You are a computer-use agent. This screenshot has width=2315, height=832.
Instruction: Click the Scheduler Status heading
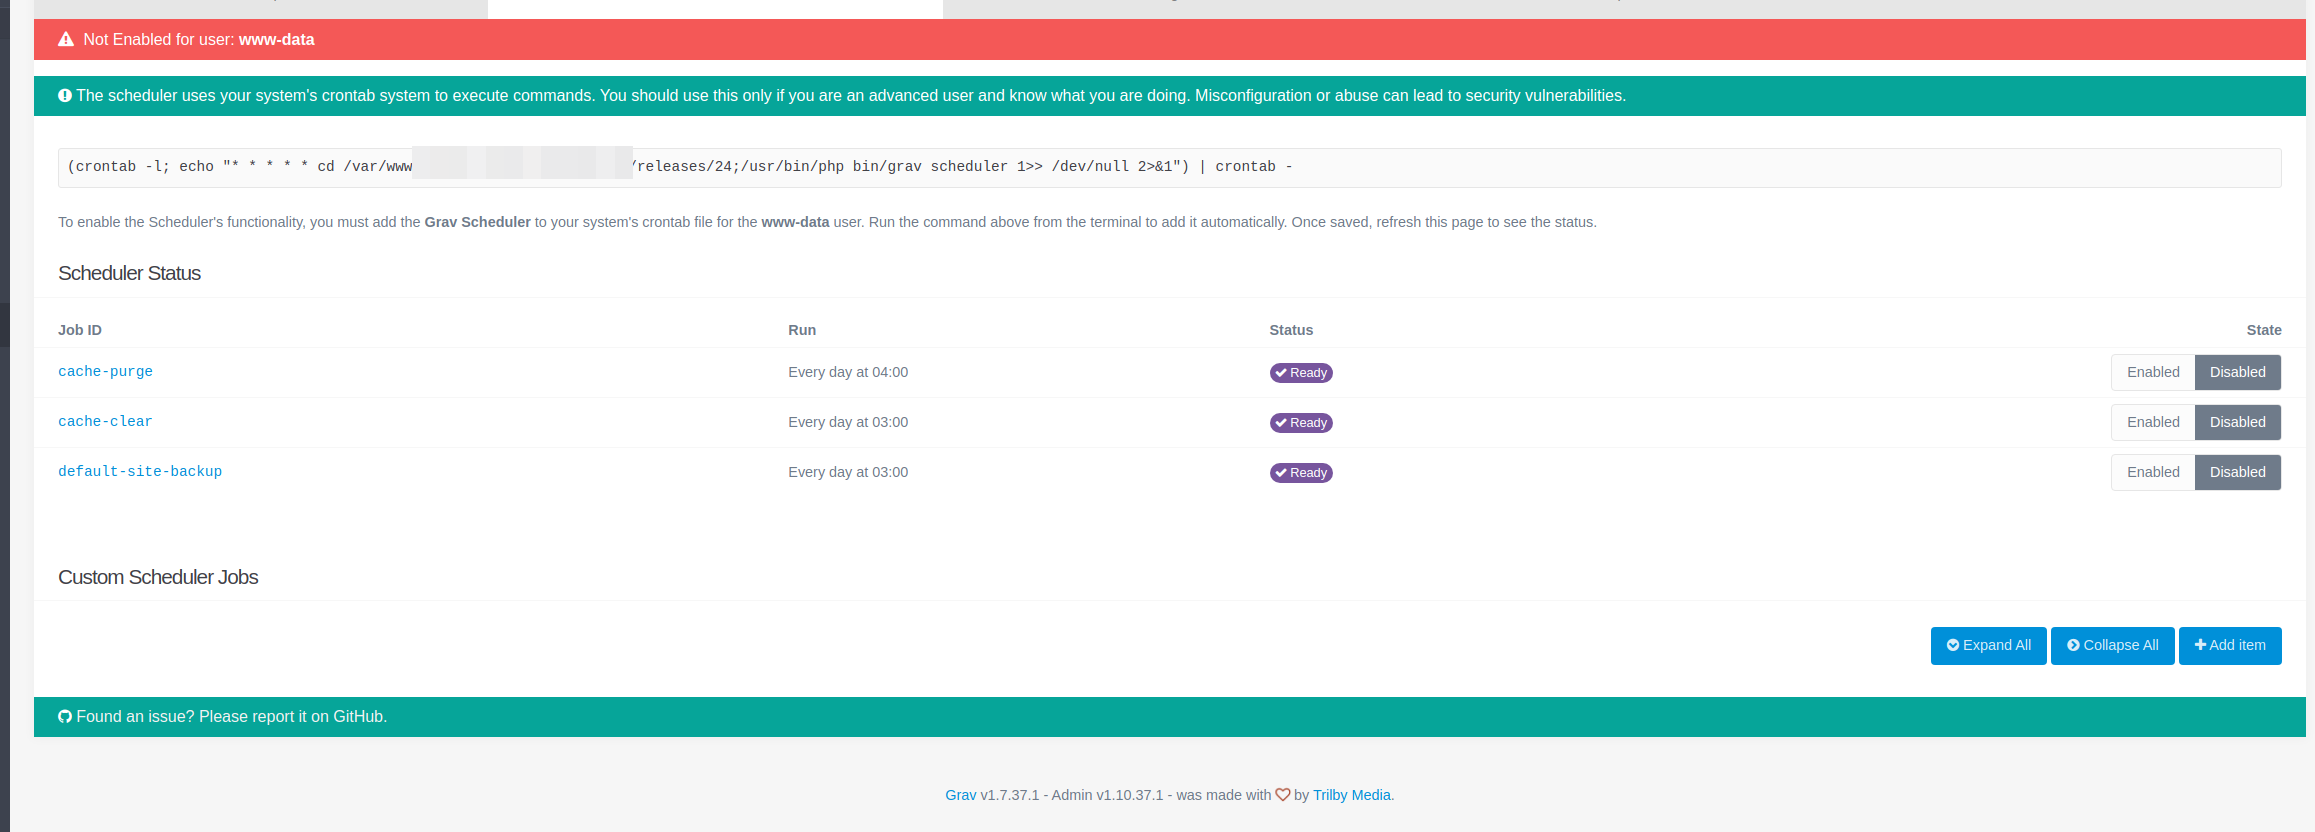(x=129, y=273)
